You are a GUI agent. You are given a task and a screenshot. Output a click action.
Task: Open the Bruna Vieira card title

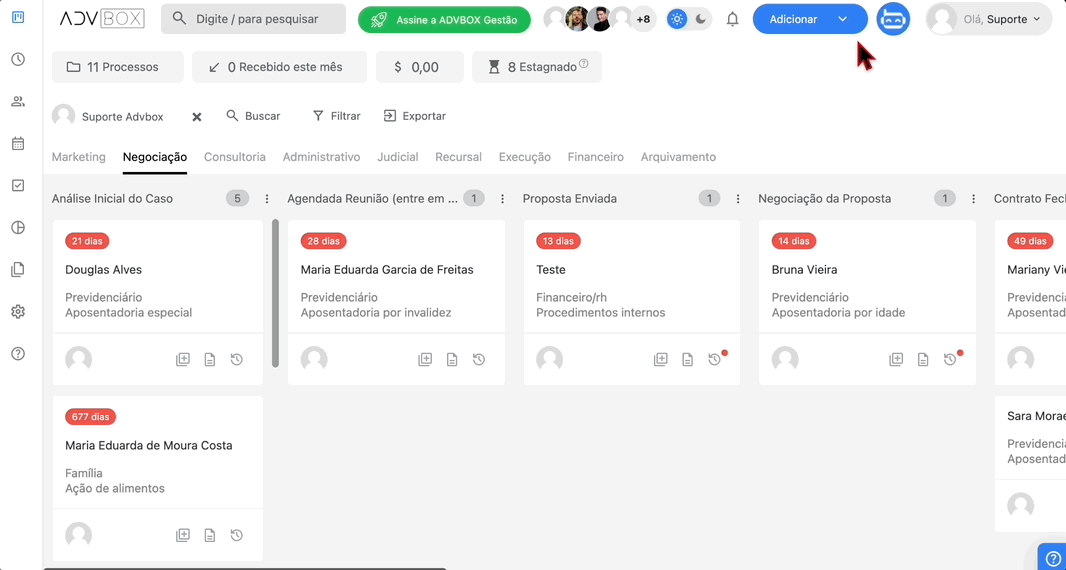(x=804, y=270)
